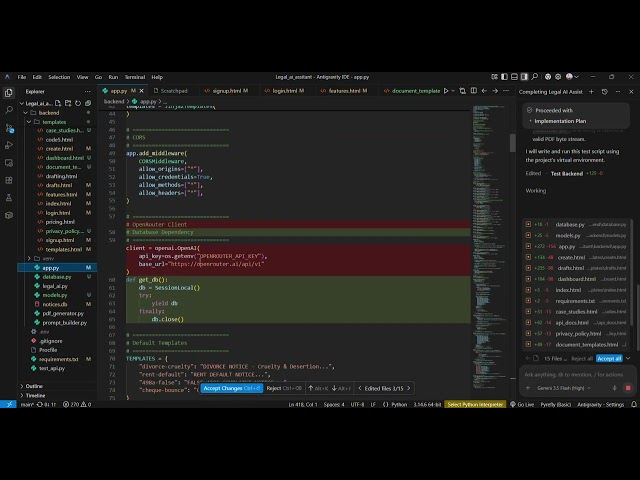Navigate back with the left arrow in the editor toolbar

(484, 91)
